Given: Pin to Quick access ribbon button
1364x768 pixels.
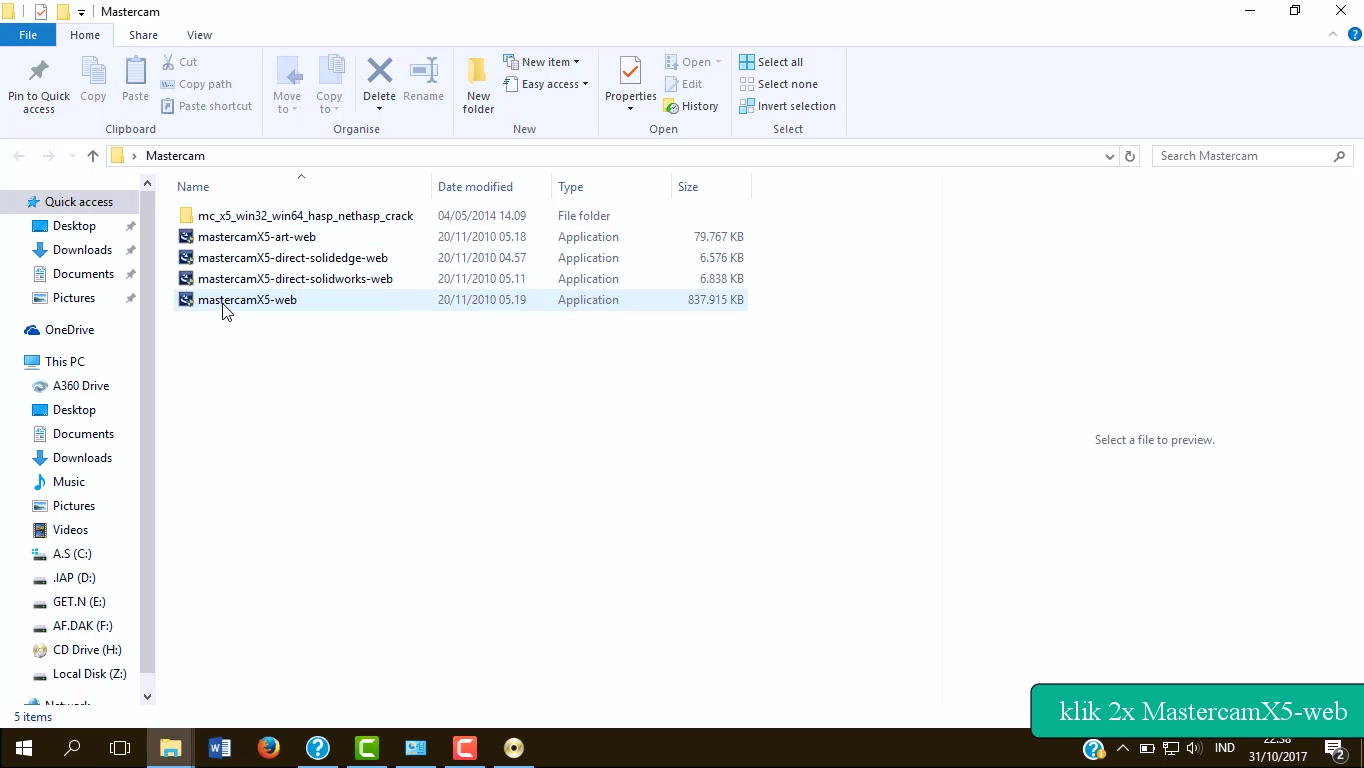Looking at the screenshot, I should pos(39,85).
